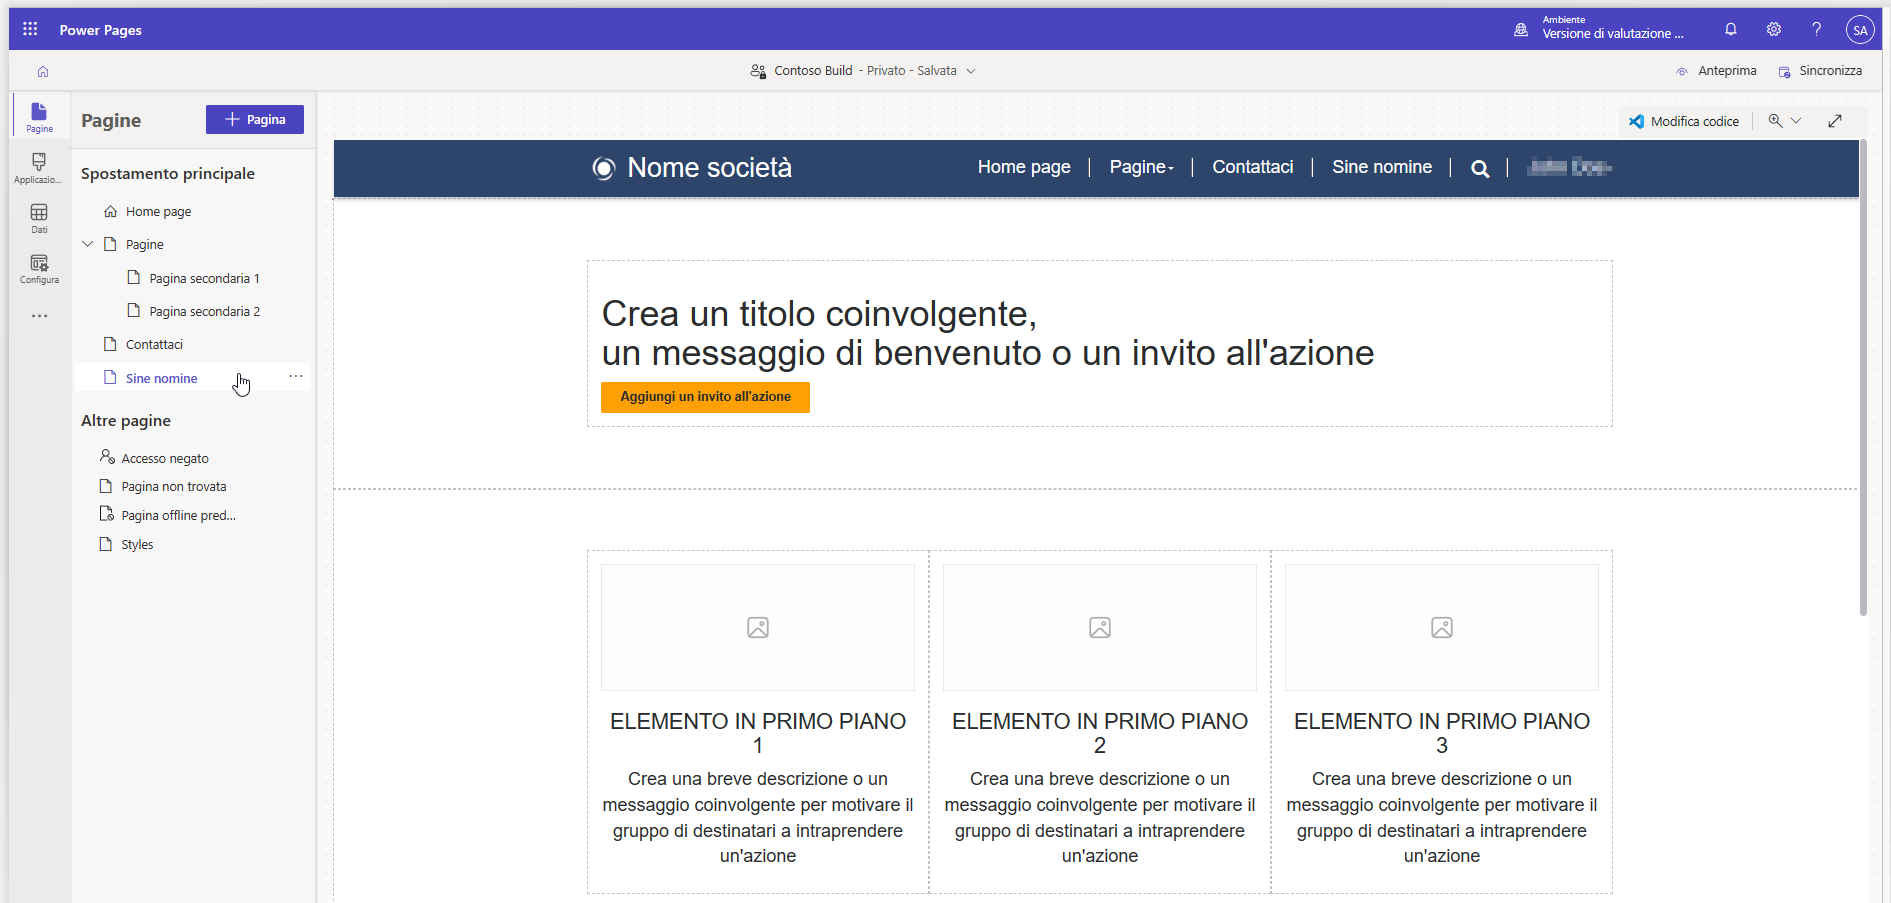The image size is (1891, 903).
Task: Click Contattaci in site nav bar
Action: click(x=1253, y=167)
